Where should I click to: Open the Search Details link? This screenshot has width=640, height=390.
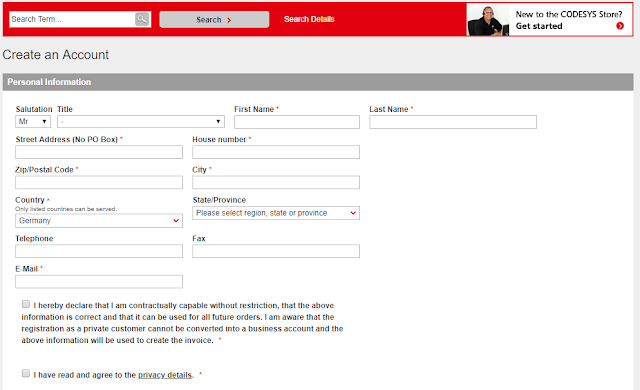point(309,19)
